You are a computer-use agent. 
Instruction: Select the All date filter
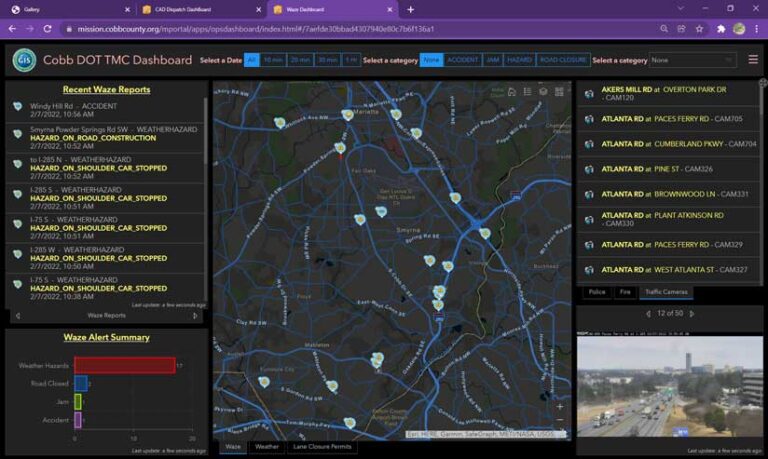tap(252, 60)
